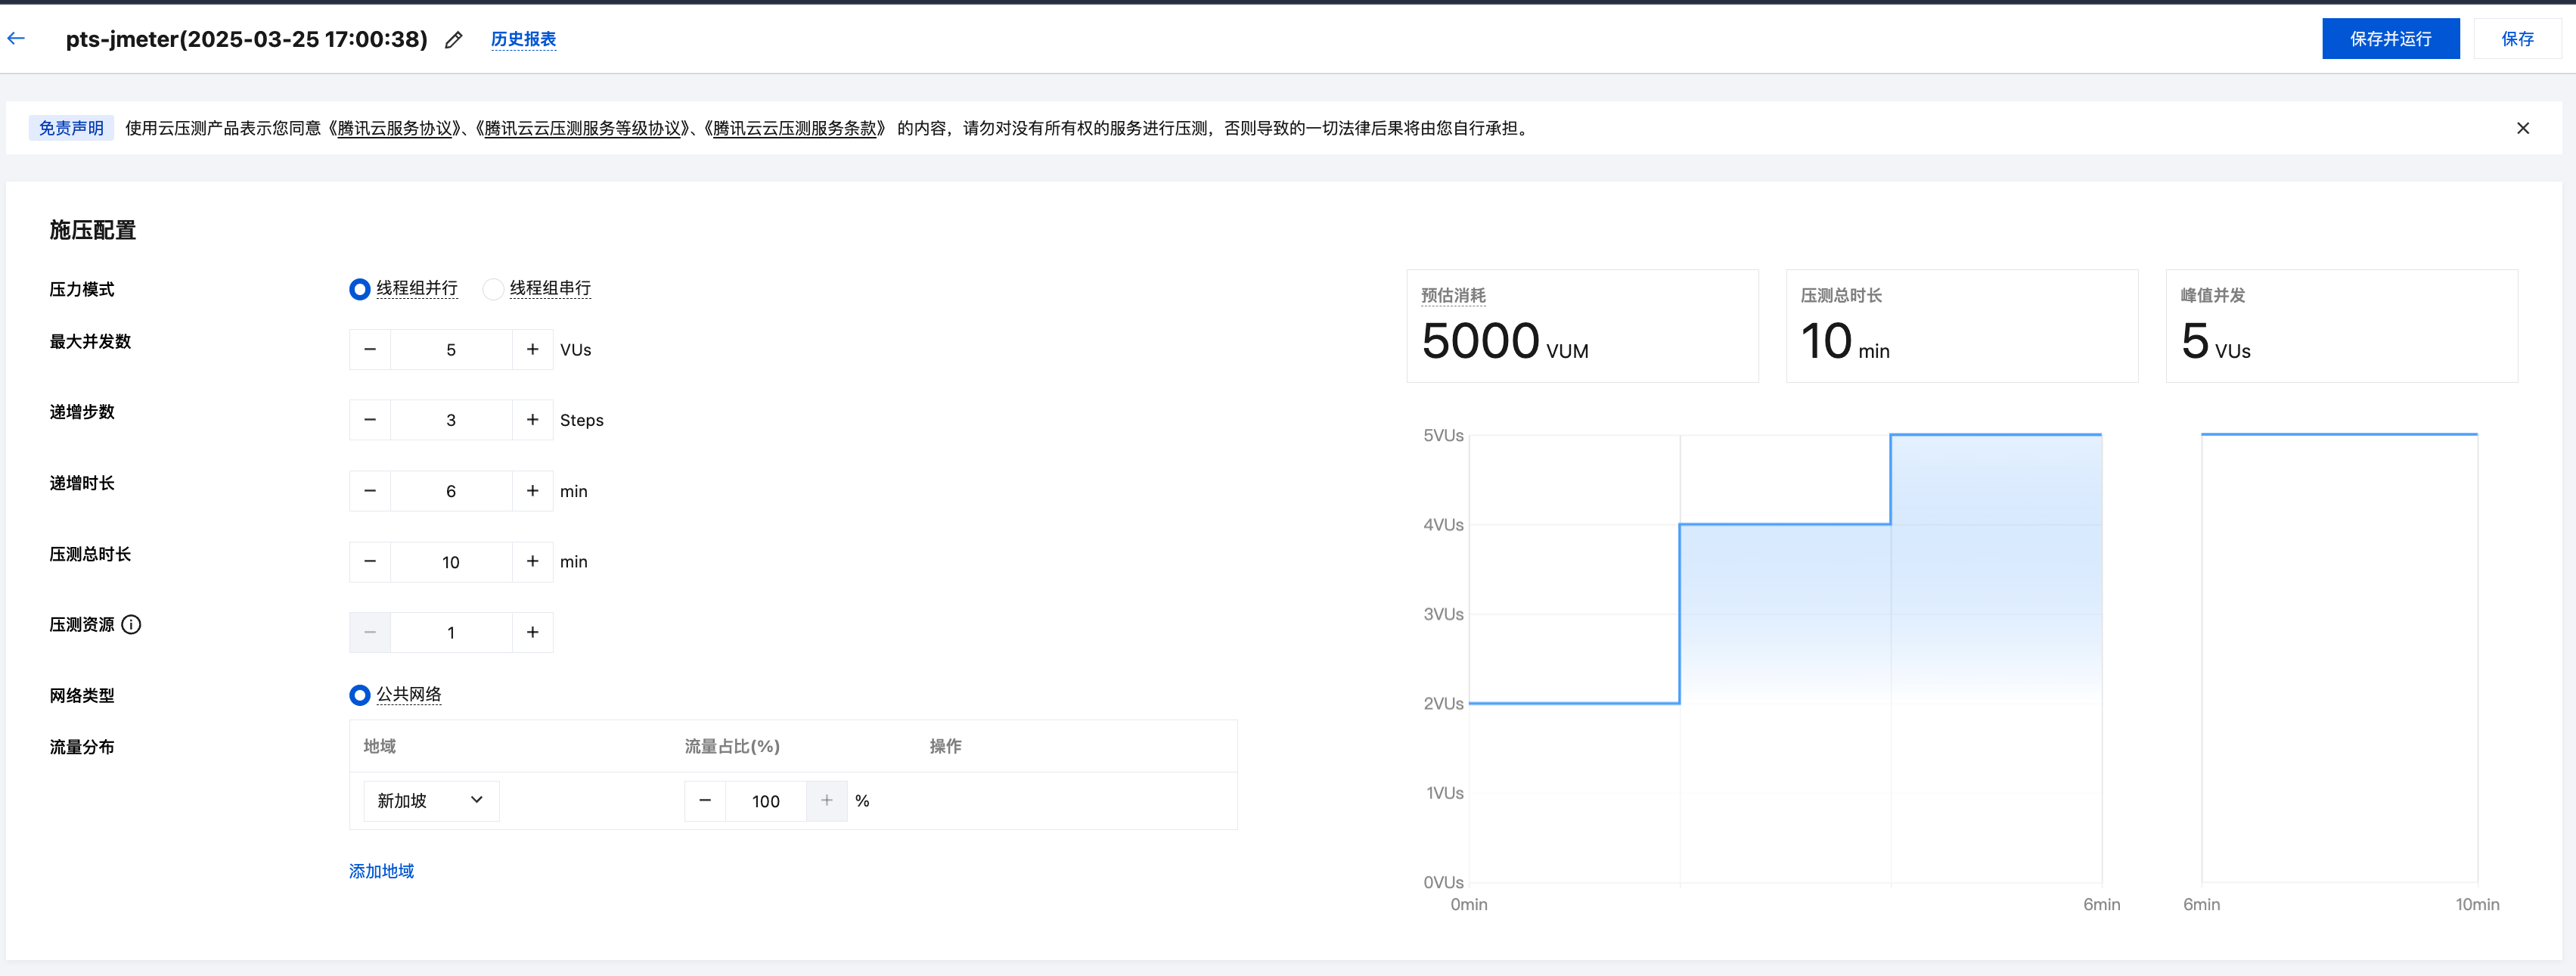2576x976 pixels.
Task: Select the 线程组并行 radio option
Action: coord(360,289)
